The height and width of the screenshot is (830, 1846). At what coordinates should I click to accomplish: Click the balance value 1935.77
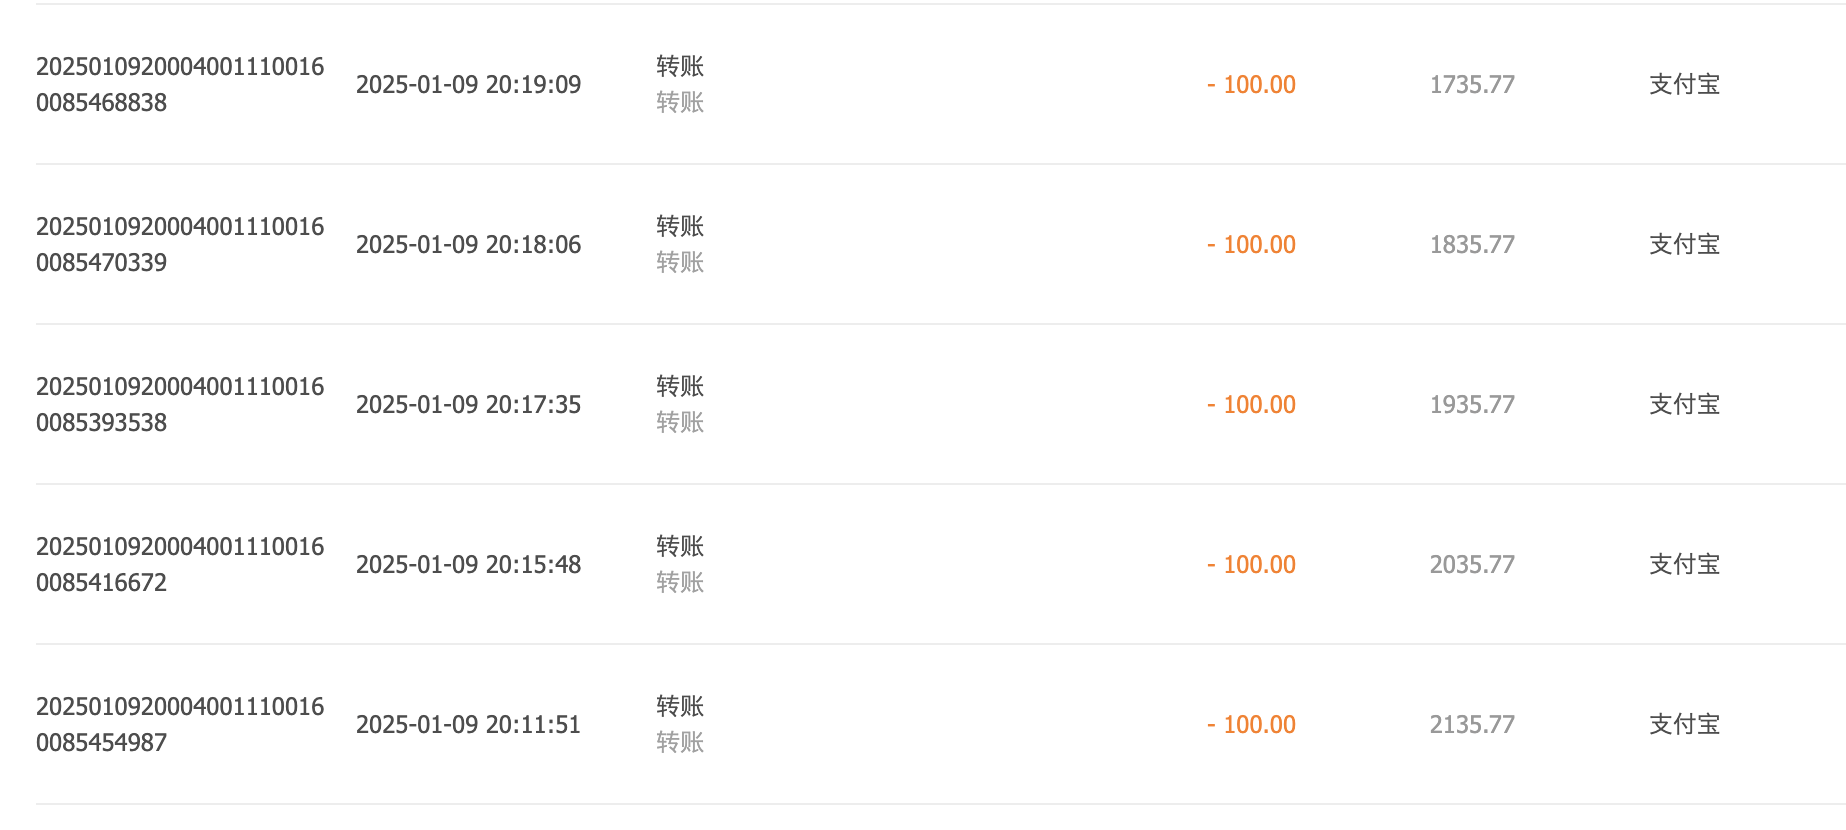point(1472,404)
